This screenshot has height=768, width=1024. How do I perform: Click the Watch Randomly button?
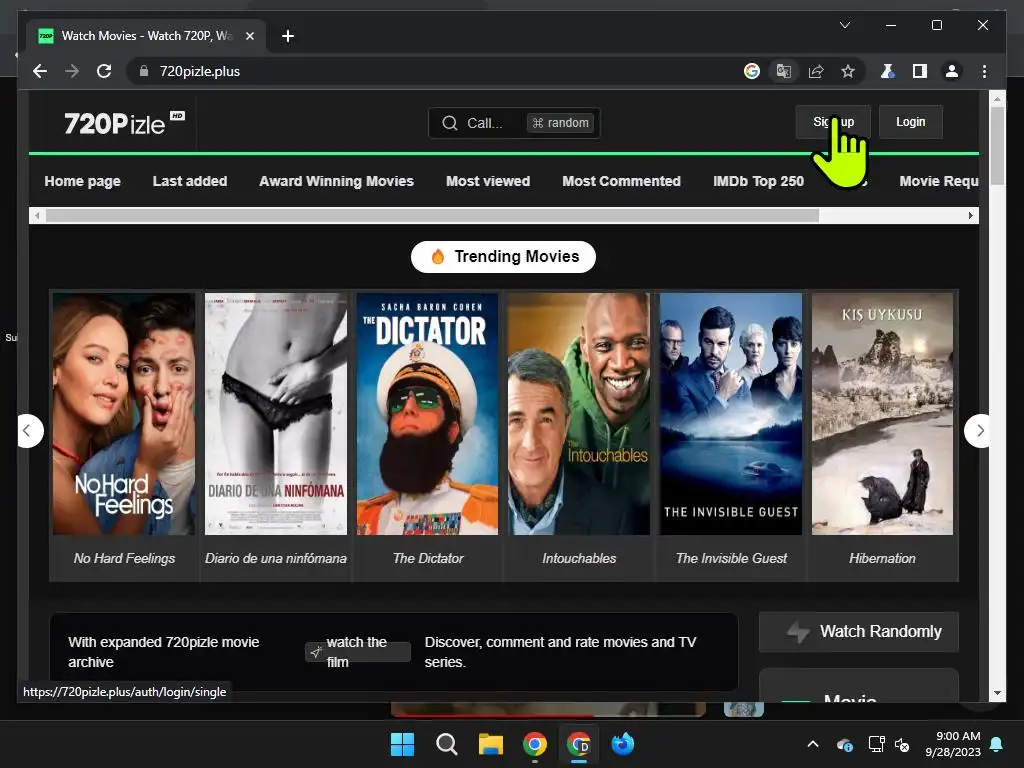click(x=859, y=632)
